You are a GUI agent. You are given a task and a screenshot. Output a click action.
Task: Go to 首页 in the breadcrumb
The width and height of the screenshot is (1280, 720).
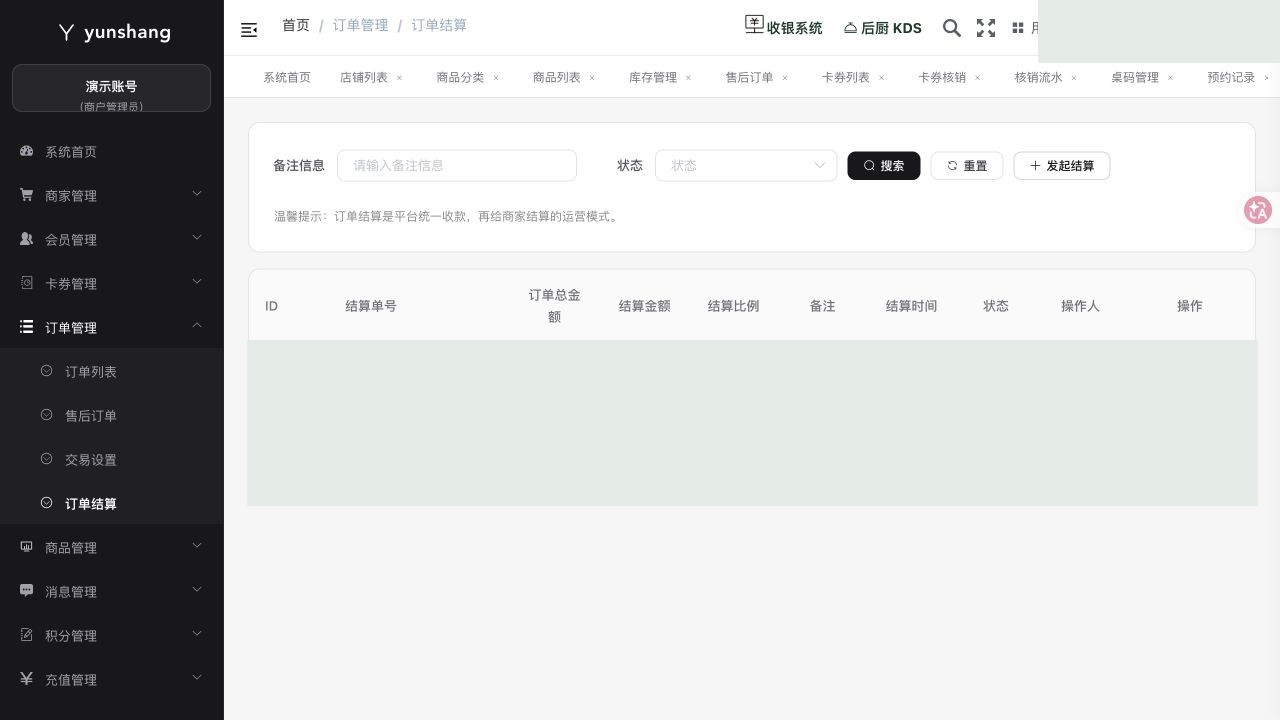pos(296,25)
